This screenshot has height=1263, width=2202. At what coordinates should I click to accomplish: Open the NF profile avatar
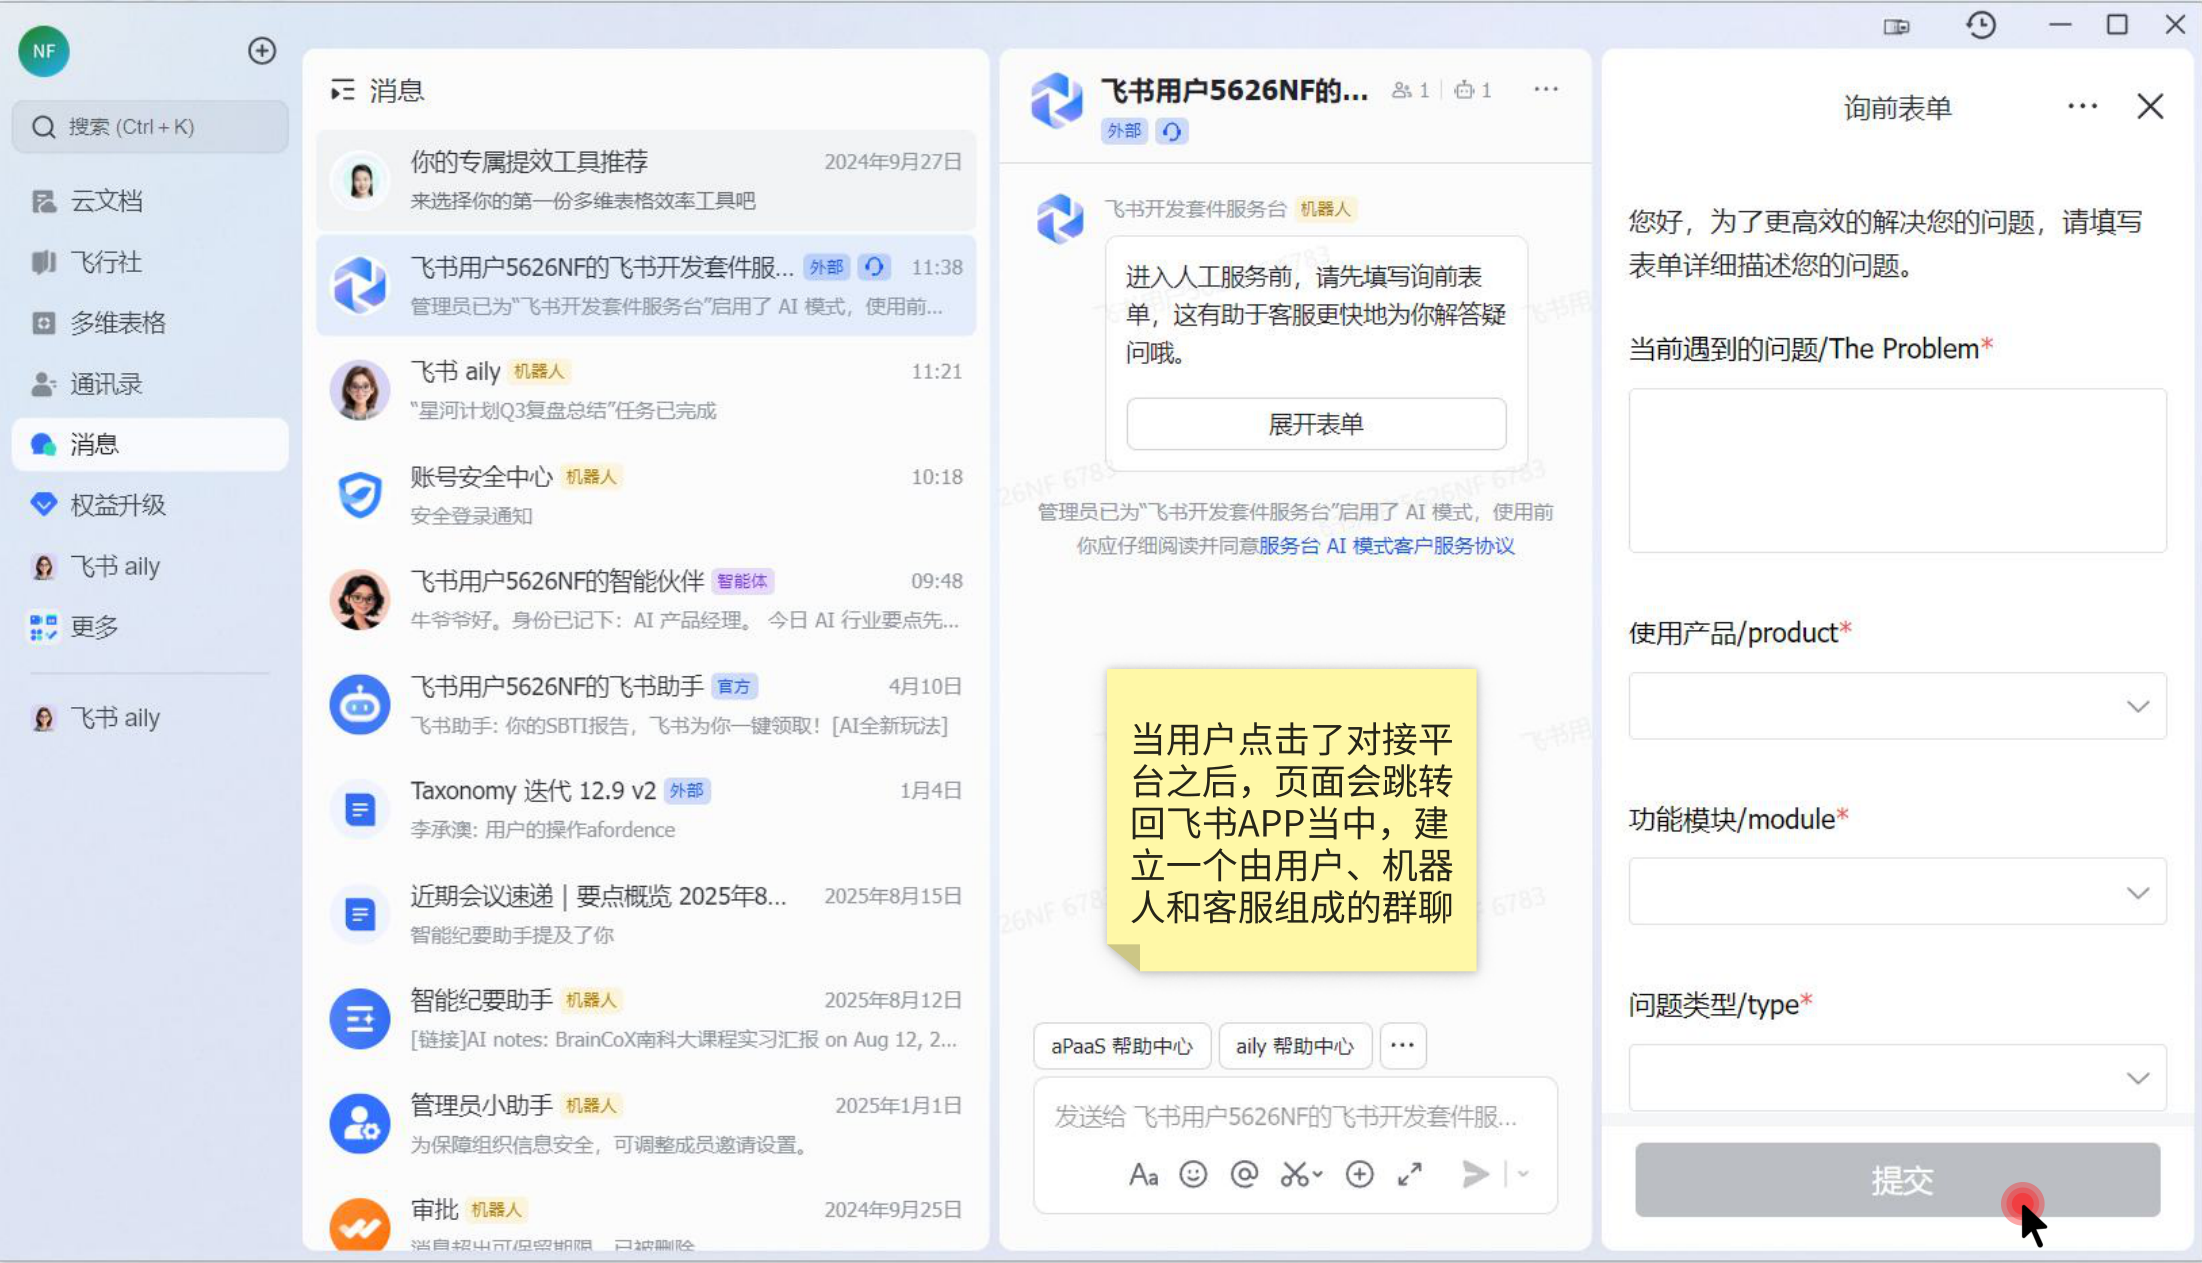click(x=43, y=51)
